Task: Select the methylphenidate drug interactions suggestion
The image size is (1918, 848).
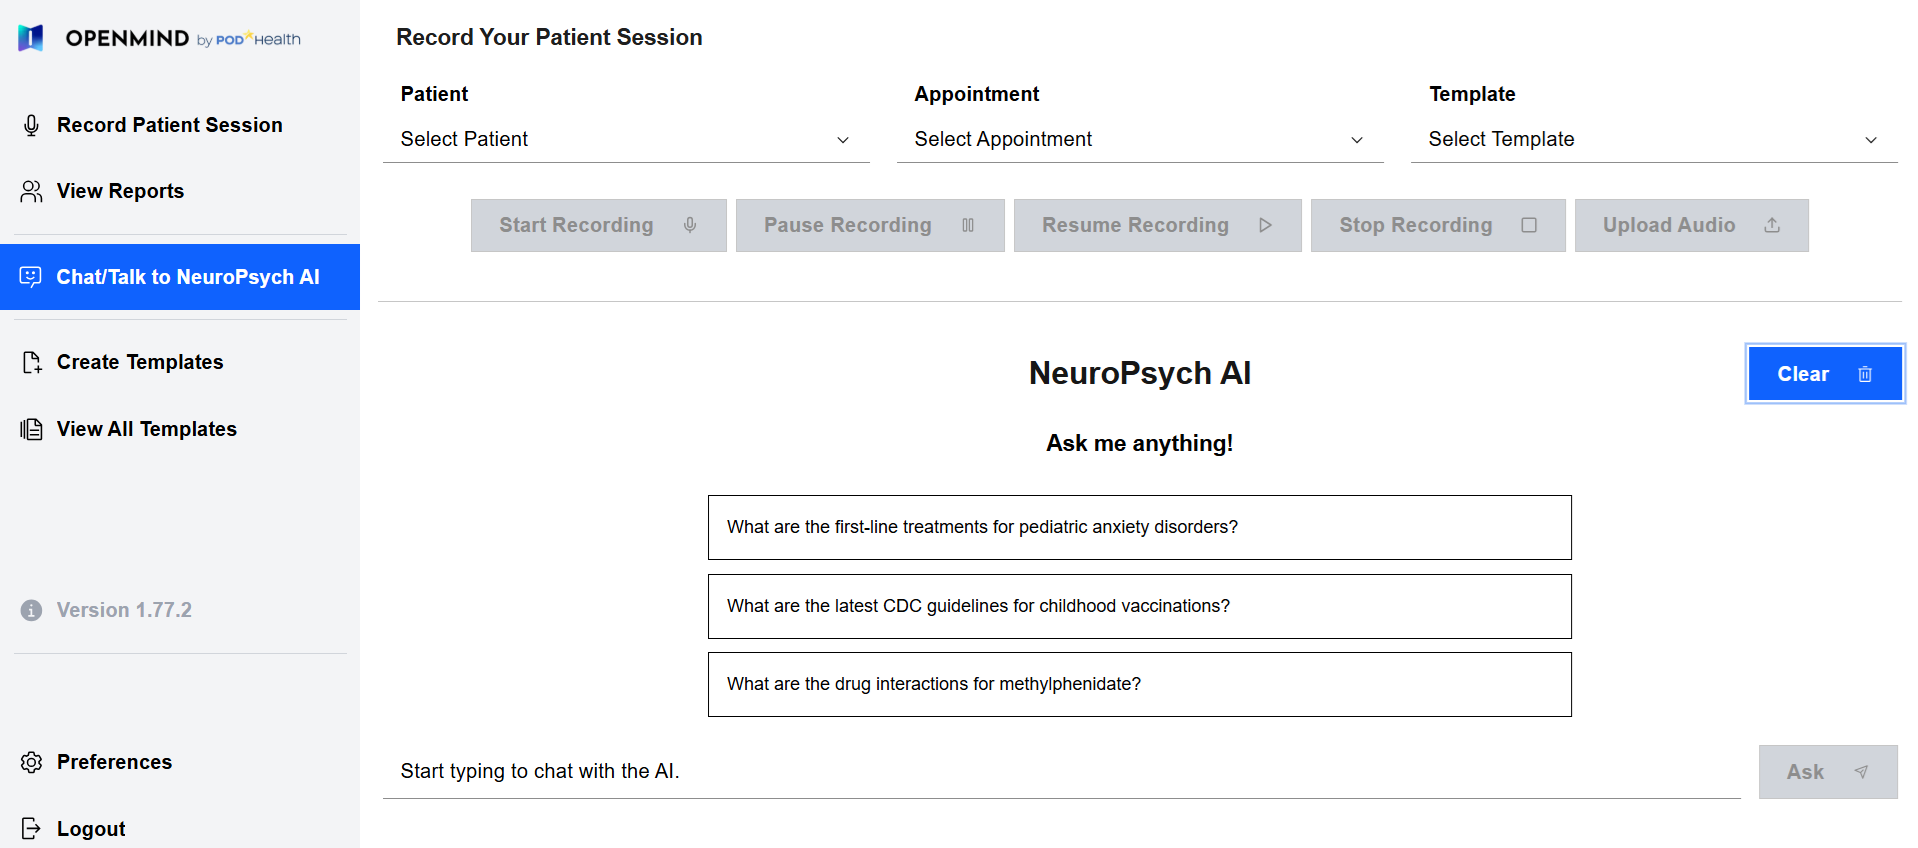Action: 1139,684
